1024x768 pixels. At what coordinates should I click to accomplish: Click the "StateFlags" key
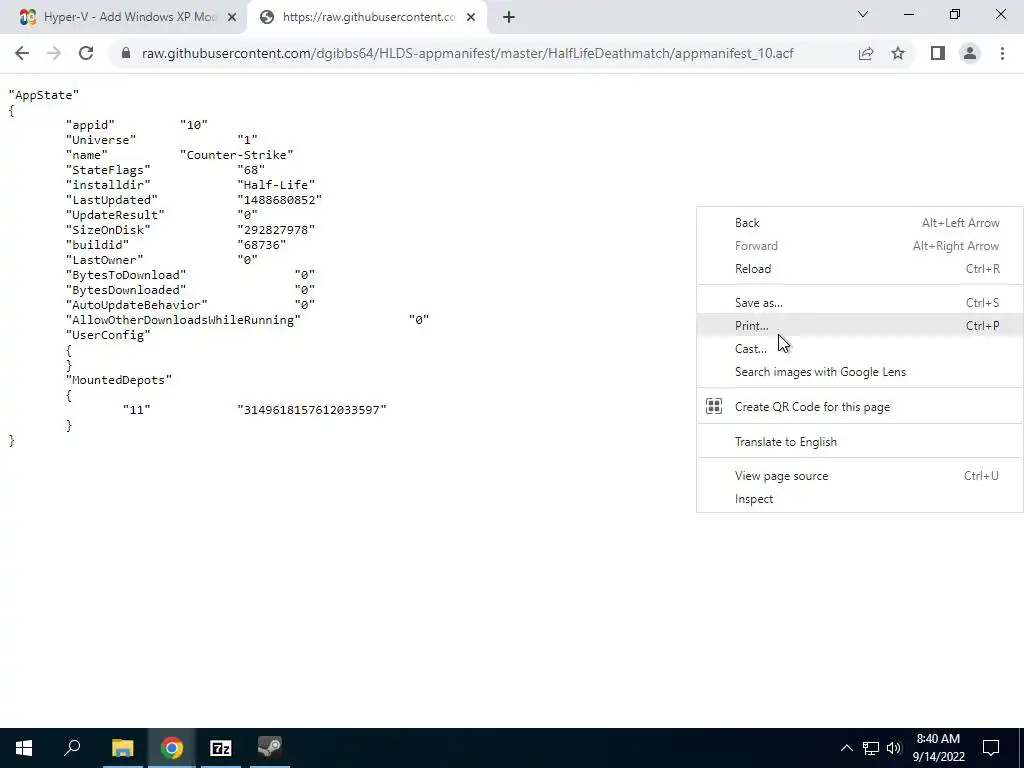[108, 170]
